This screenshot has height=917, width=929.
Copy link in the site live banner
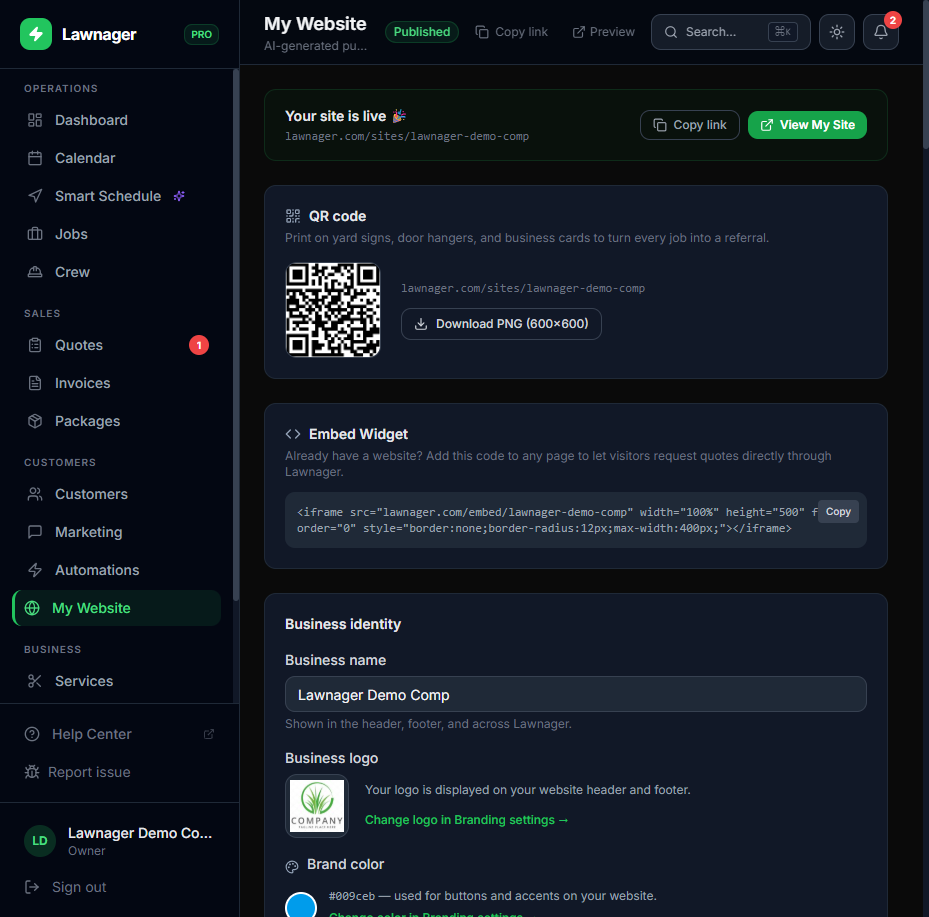(690, 125)
